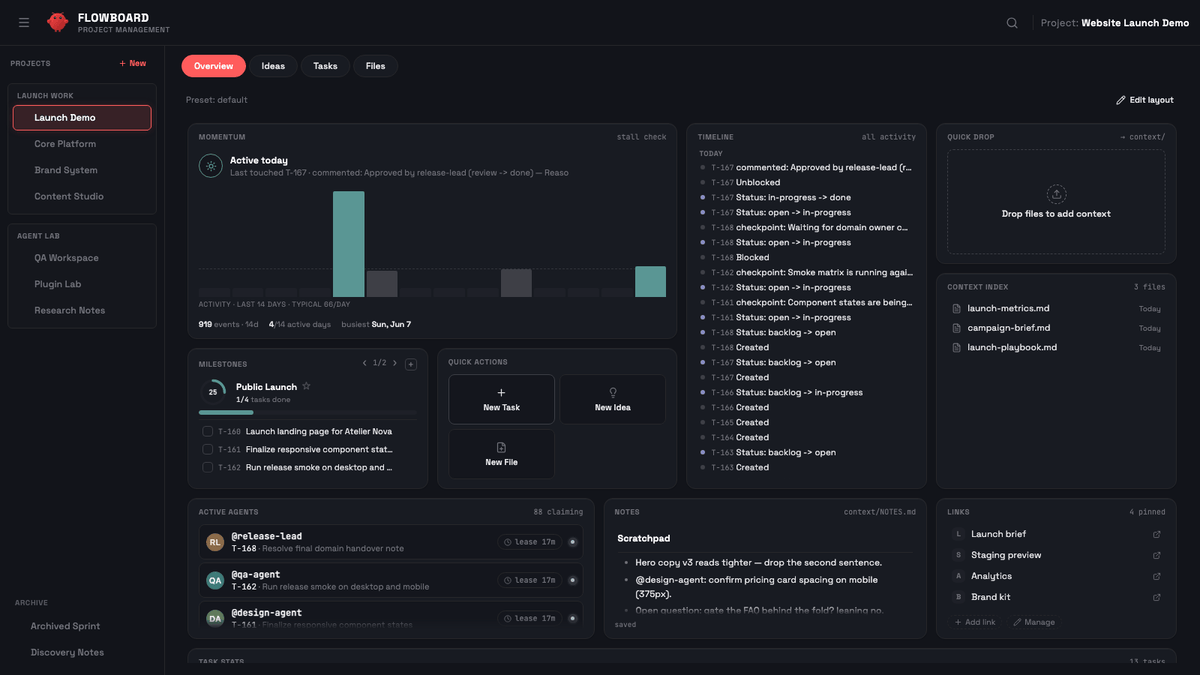Star the Public Launch milestone
Viewport: 1200px width, 675px height.
pos(306,386)
